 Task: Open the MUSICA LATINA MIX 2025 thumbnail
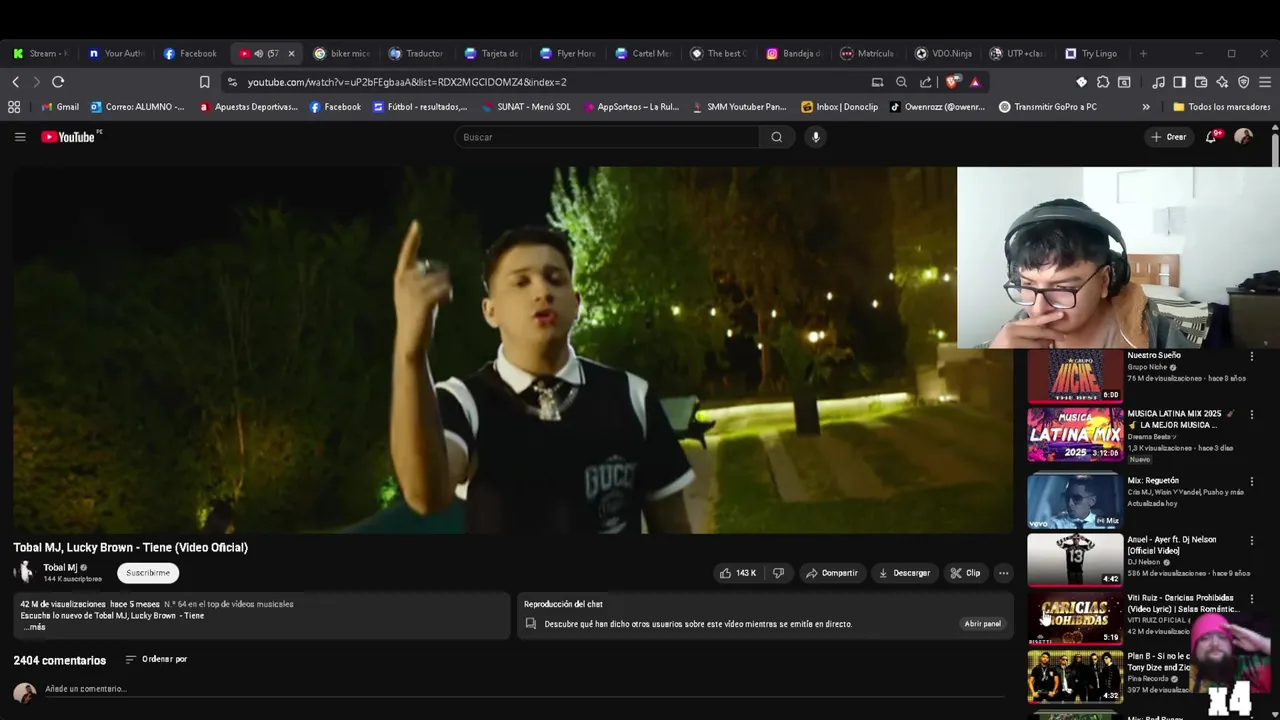[1075, 435]
